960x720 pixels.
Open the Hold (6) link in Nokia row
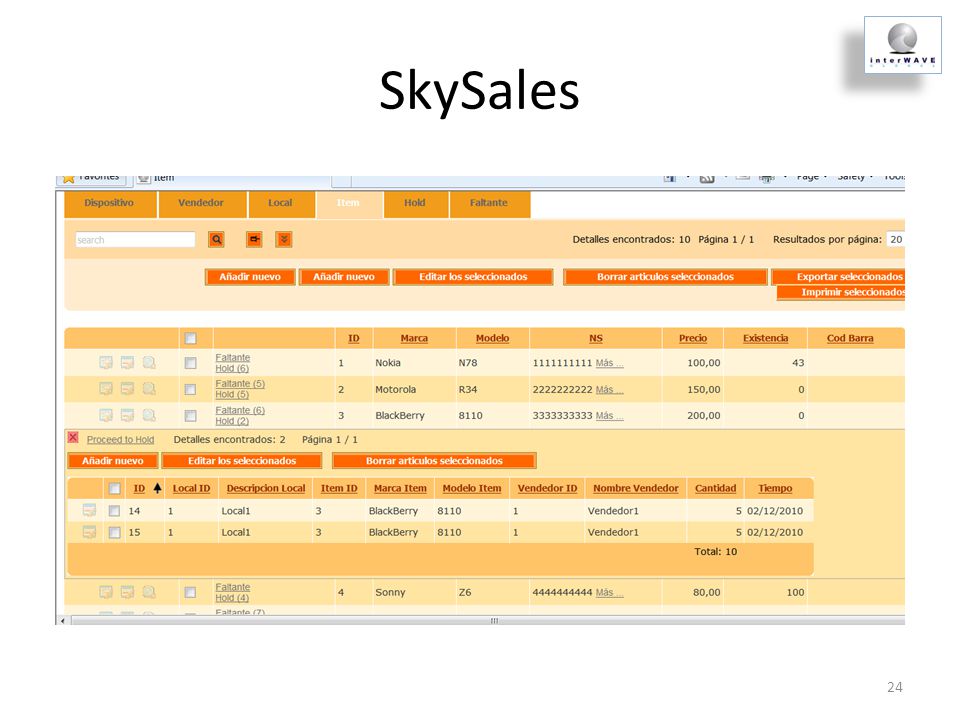pyautogui.click(x=231, y=369)
